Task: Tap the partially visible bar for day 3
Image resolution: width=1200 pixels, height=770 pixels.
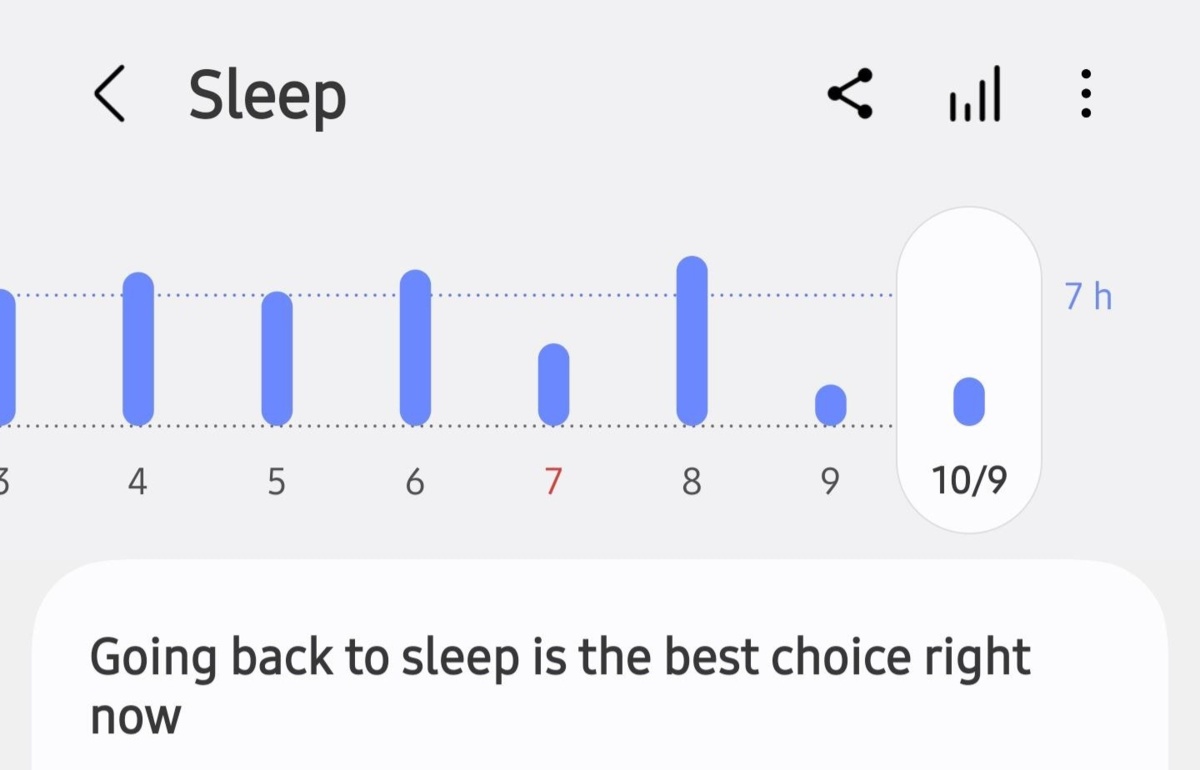Action: [5, 356]
